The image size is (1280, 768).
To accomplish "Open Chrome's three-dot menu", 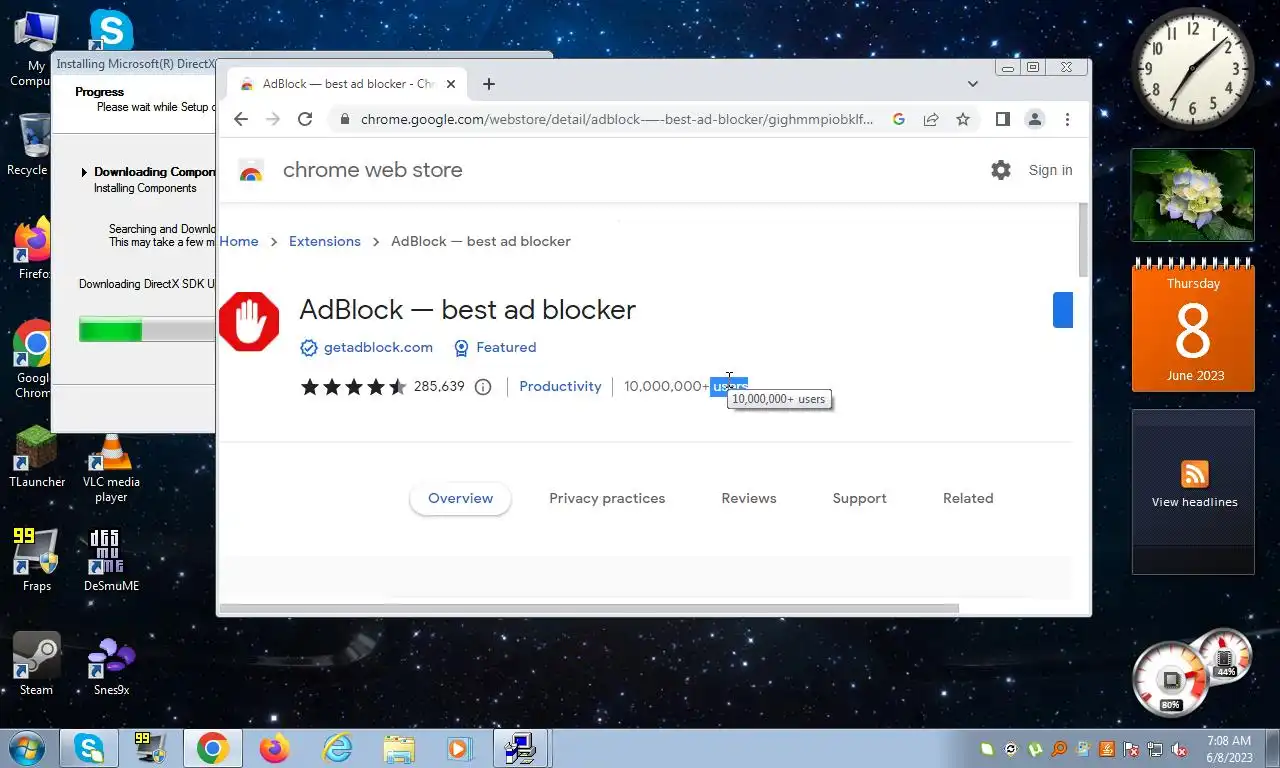I will coord(1067,119).
